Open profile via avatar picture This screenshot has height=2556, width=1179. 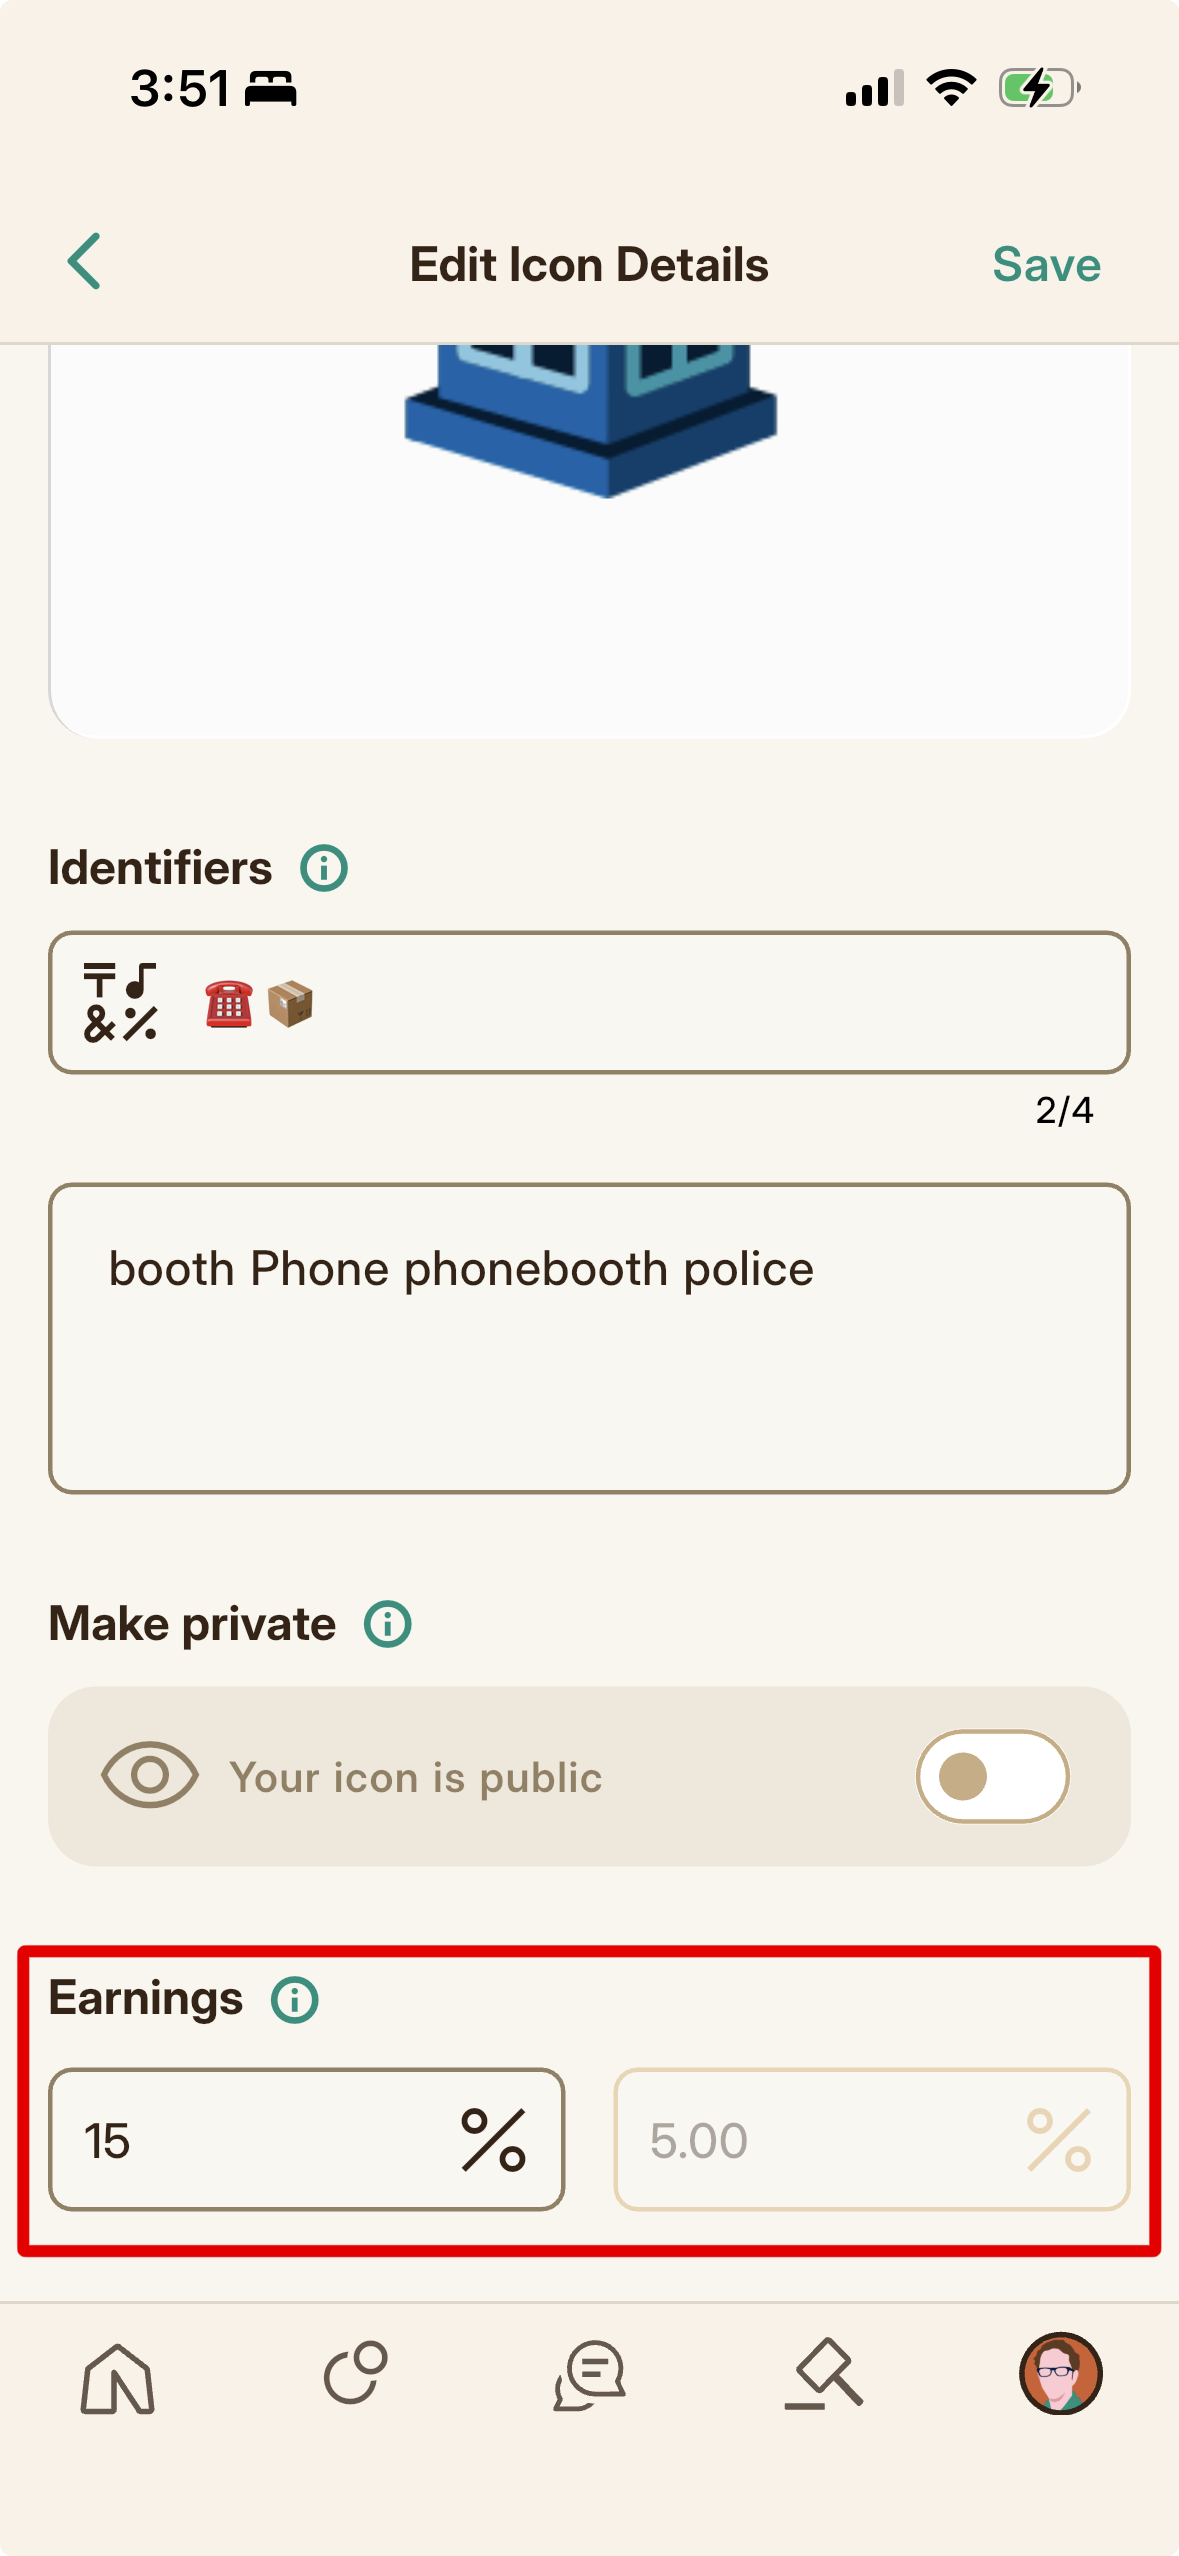[1060, 2373]
